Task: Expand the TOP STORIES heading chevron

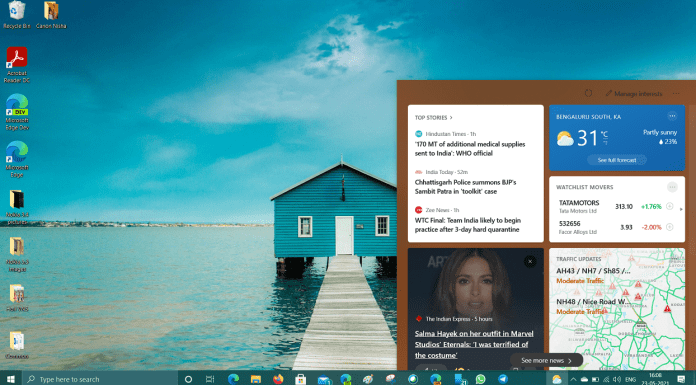Action: 451,118
